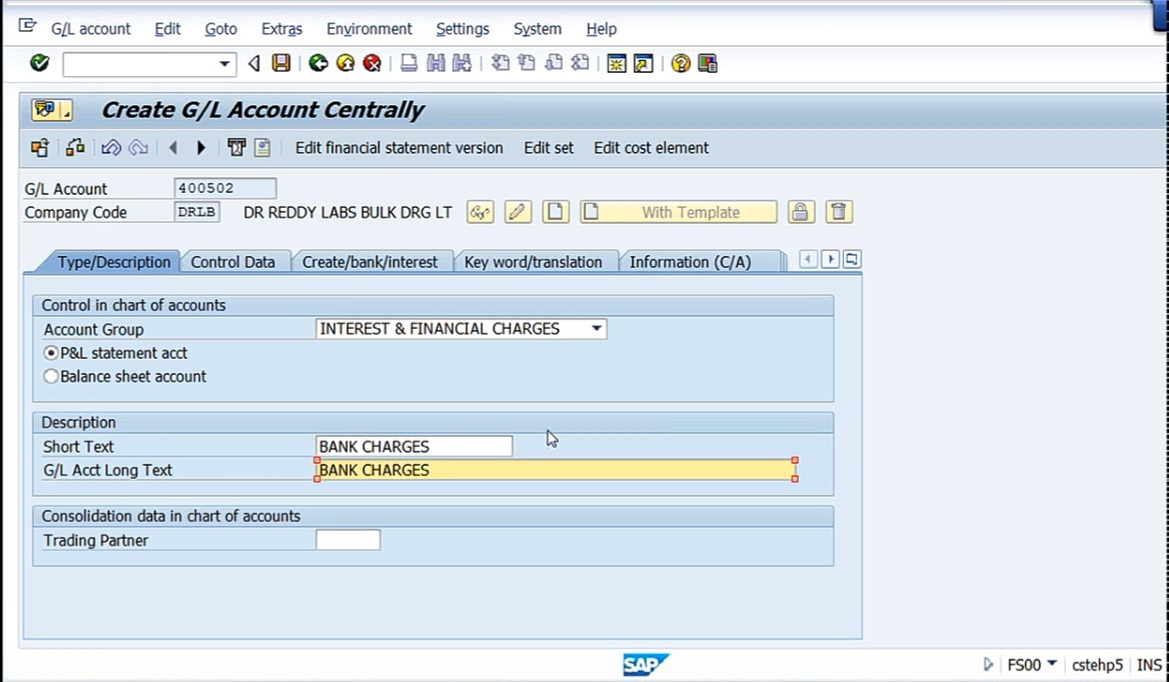Screen dimensions: 1169x682
Task: Click the With Template button
Action: (678, 212)
